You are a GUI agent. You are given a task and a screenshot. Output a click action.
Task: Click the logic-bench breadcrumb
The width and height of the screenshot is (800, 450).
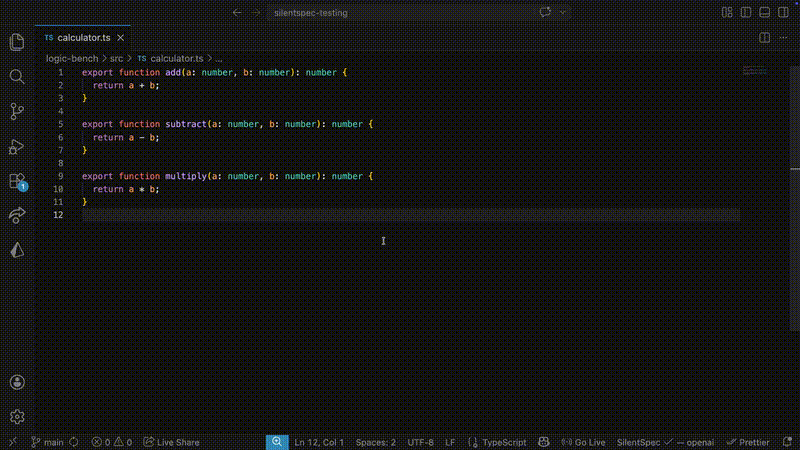click(72, 59)
